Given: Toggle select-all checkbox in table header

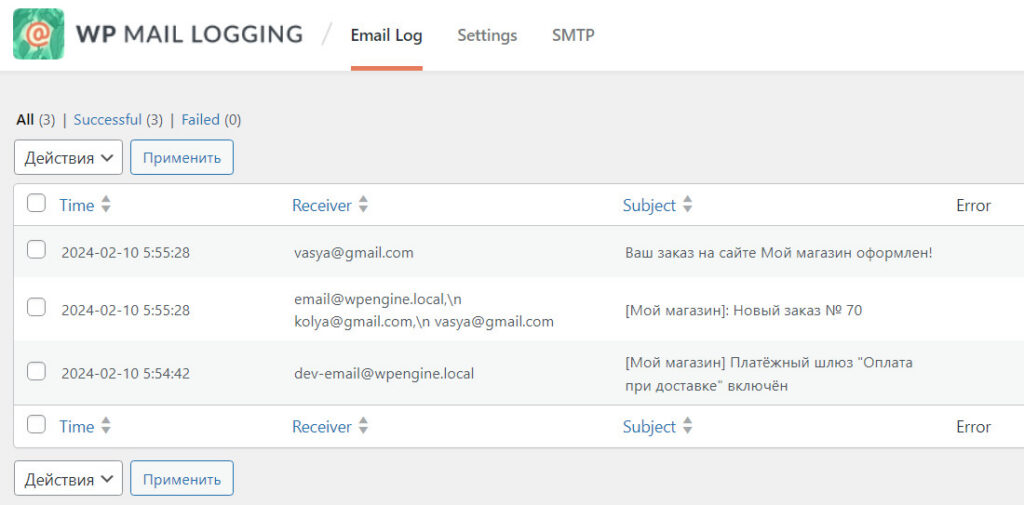Looking at the screenshot, I should [x=36, y=204].
